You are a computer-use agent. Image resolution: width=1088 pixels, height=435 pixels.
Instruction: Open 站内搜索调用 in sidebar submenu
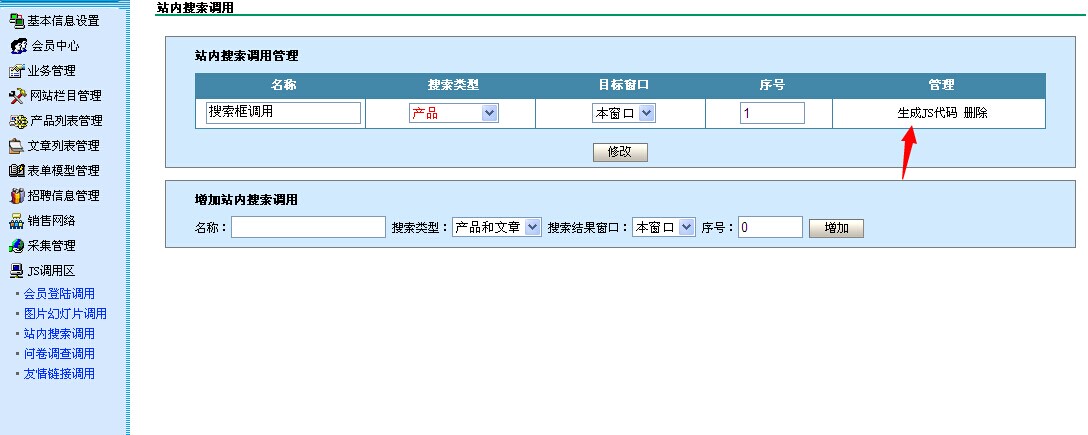click(59, 334)
